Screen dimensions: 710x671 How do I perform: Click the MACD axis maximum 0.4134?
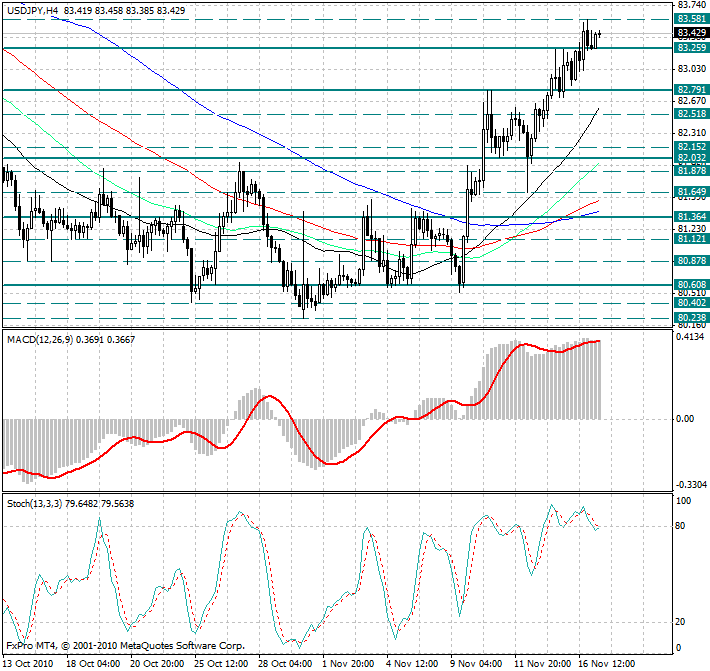690,337
